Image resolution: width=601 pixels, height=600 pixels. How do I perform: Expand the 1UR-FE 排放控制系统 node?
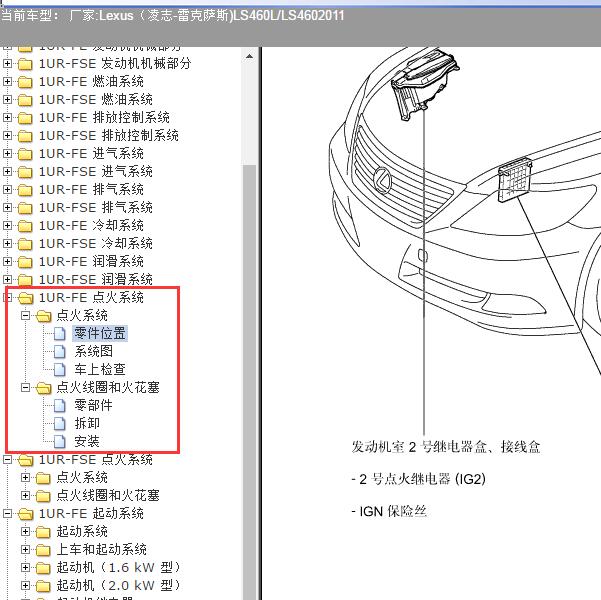(x=7, y=117)
